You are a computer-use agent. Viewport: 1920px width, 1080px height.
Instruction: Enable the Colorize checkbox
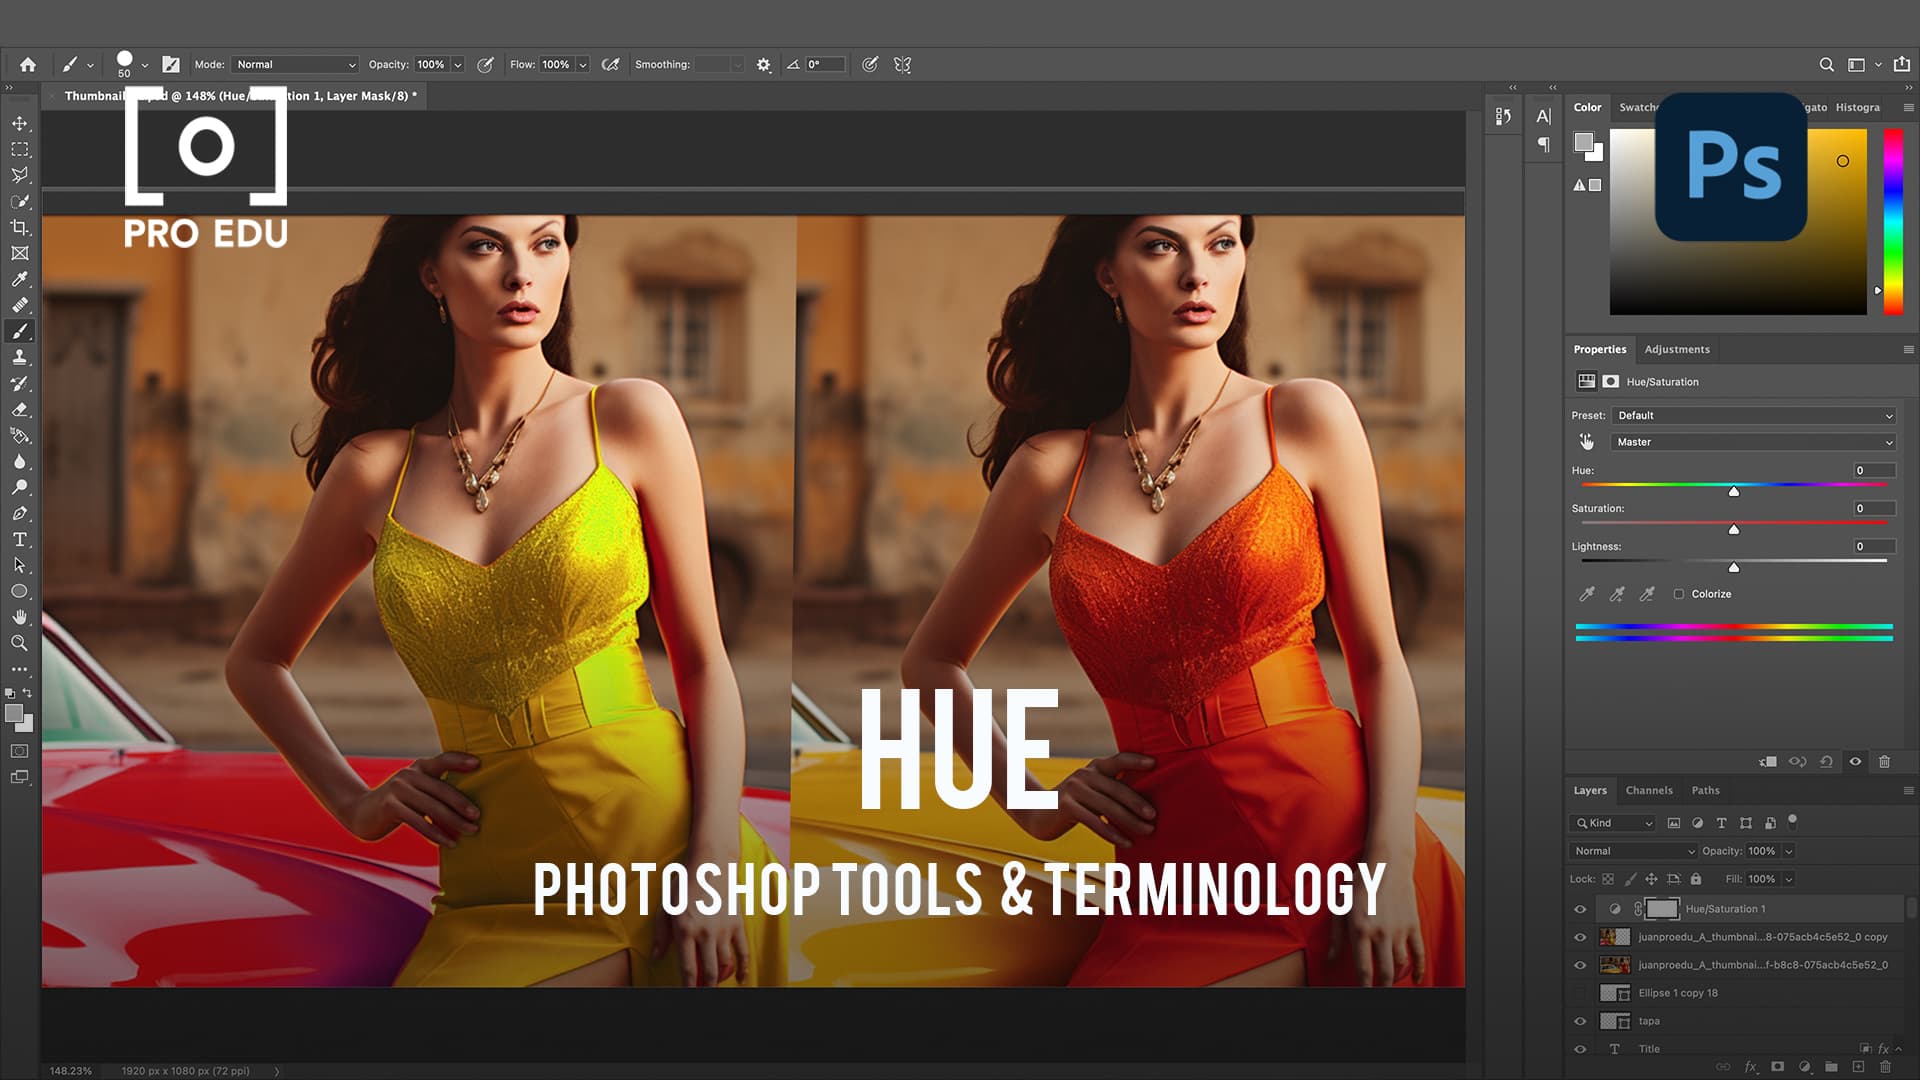coord(1680,594)
